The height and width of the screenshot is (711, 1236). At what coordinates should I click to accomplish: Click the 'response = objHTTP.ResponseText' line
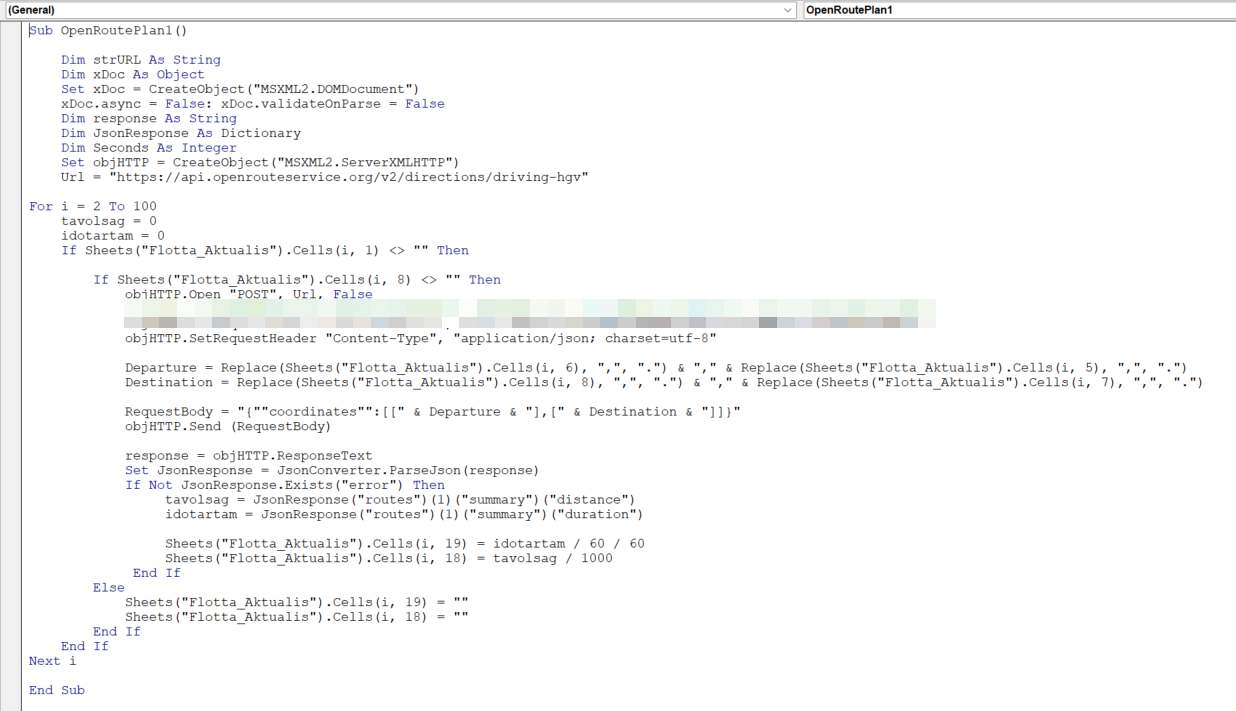point(249,456)
